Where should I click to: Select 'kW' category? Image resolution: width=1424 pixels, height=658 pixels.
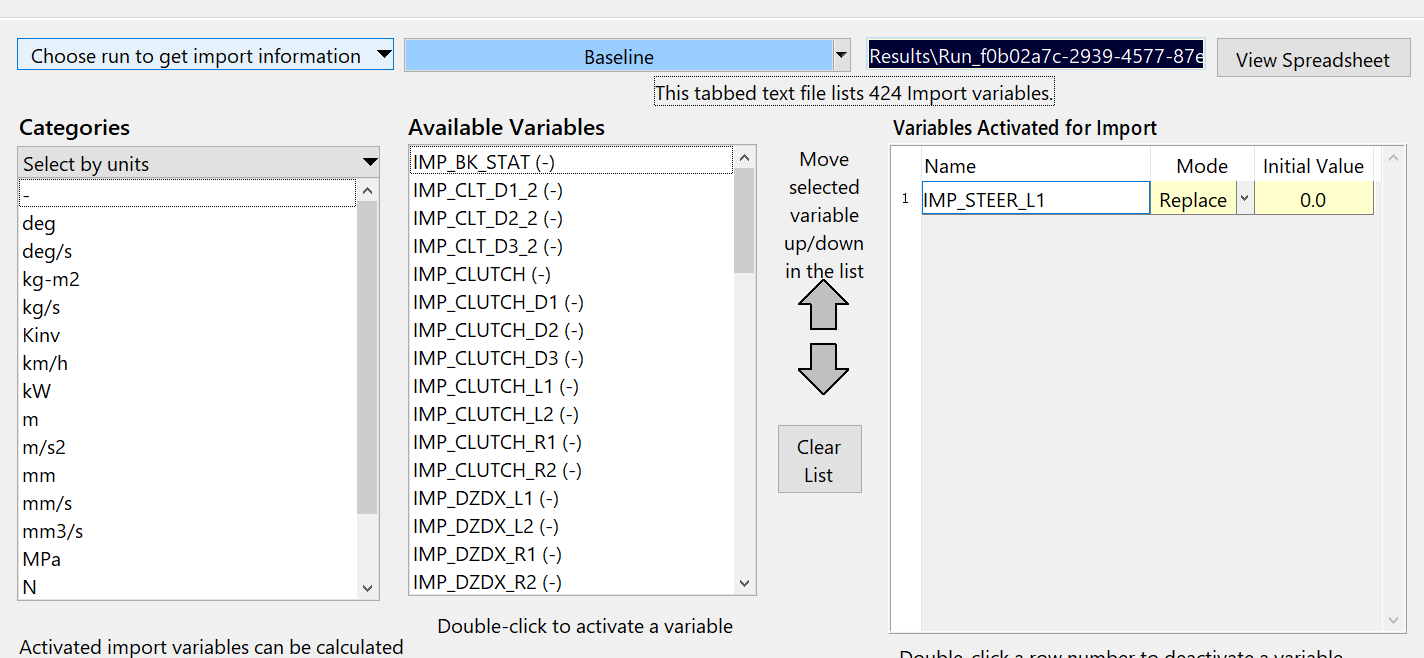[x=187, y=391]
